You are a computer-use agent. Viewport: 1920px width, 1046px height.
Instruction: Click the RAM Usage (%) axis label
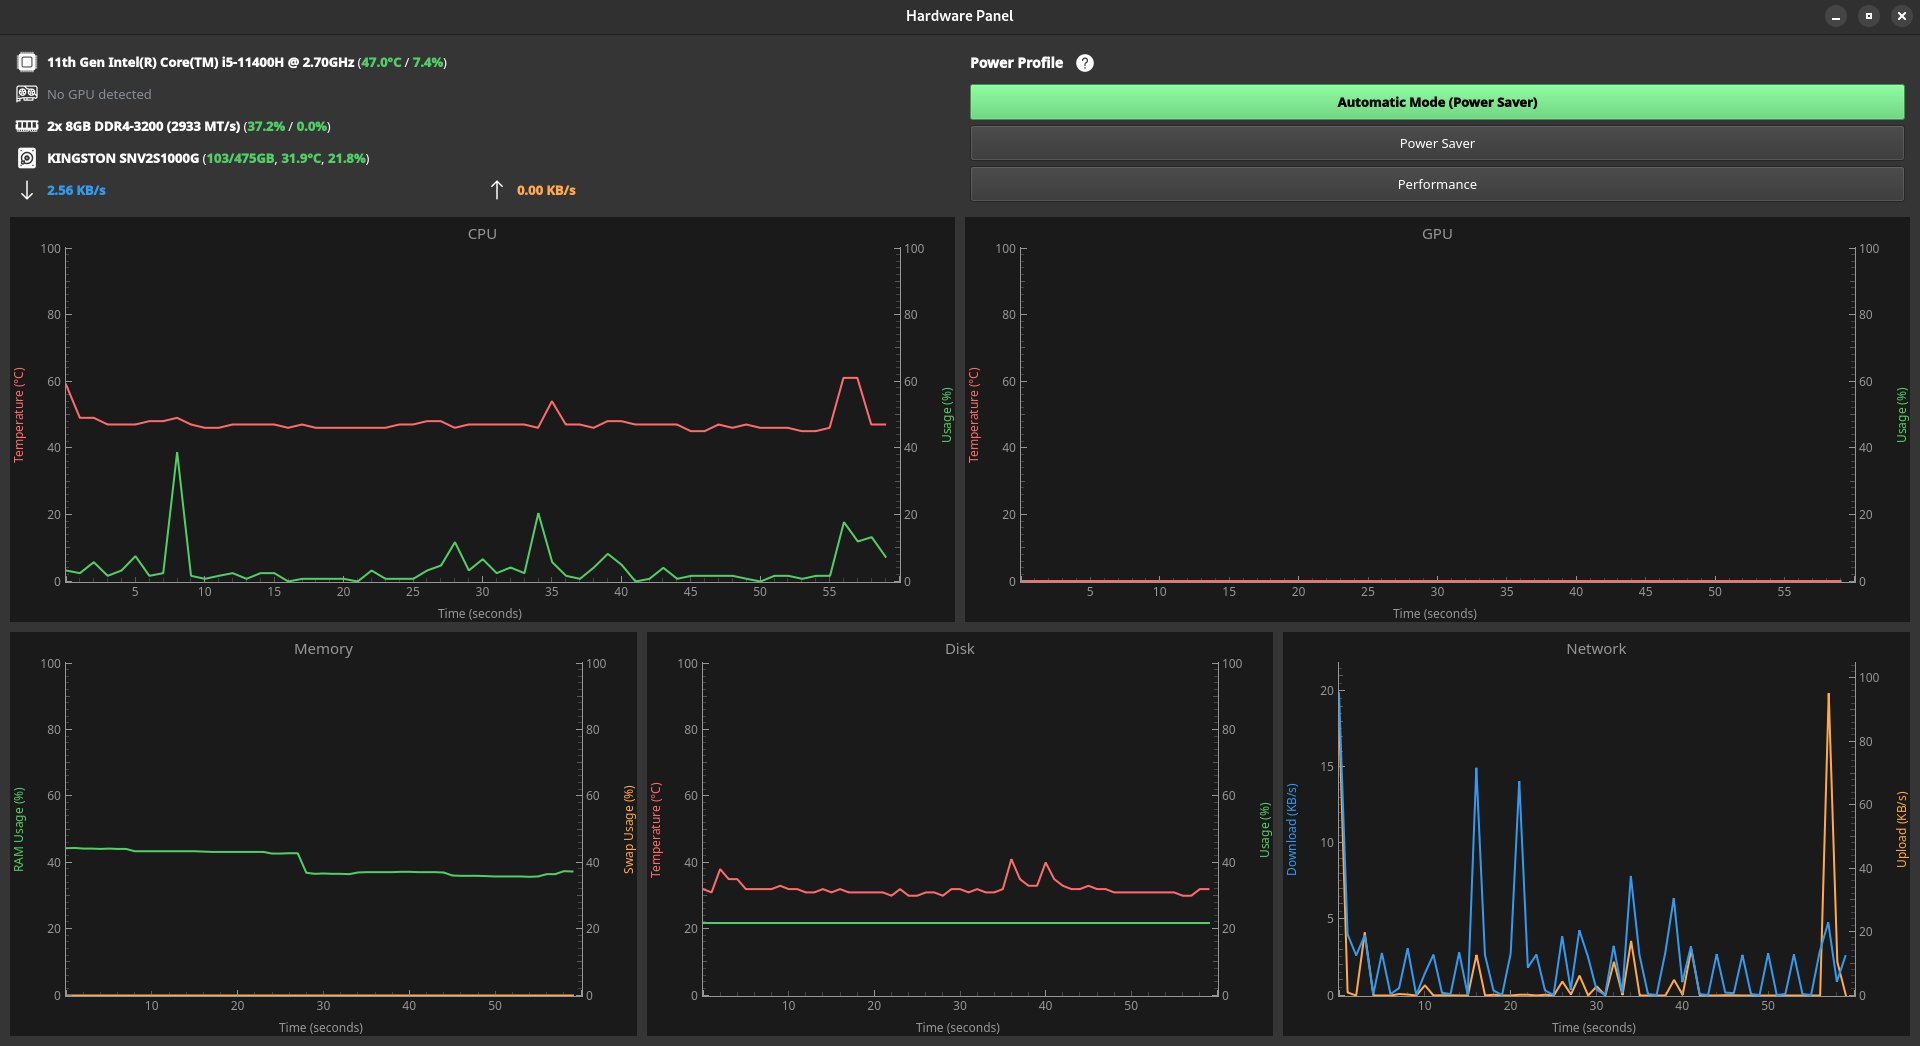18,830
